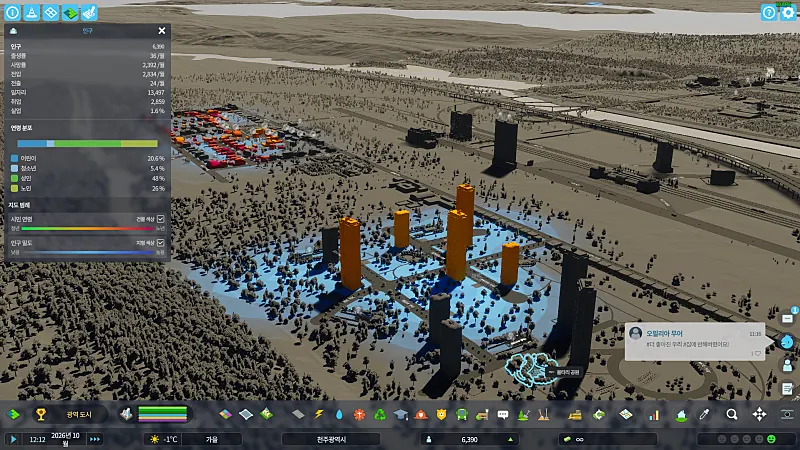This screenshot has width=800, height=450.
Task: Close the 인구 info panel
Action: tap(162, 31)
